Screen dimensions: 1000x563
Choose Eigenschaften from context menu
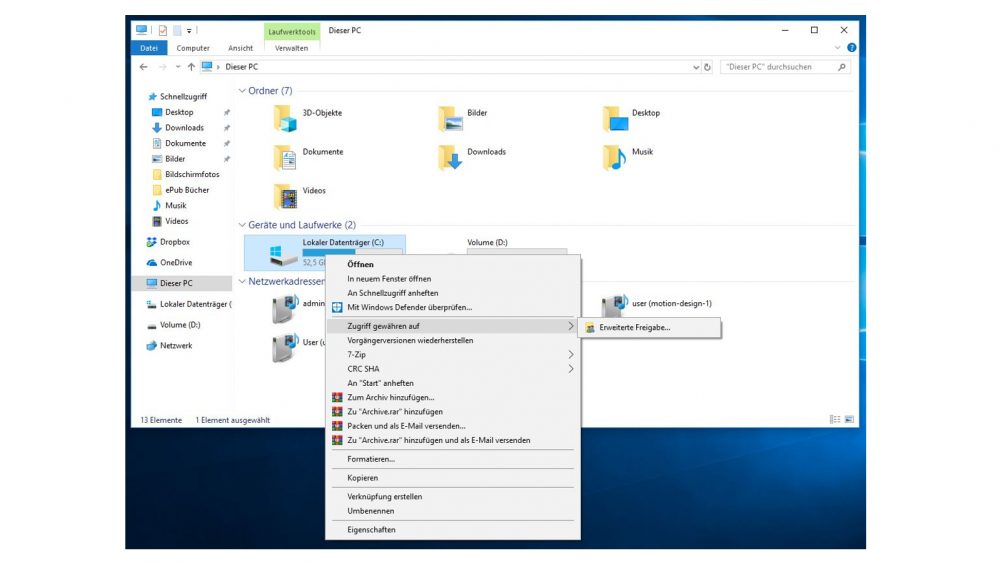pos(371,529)
